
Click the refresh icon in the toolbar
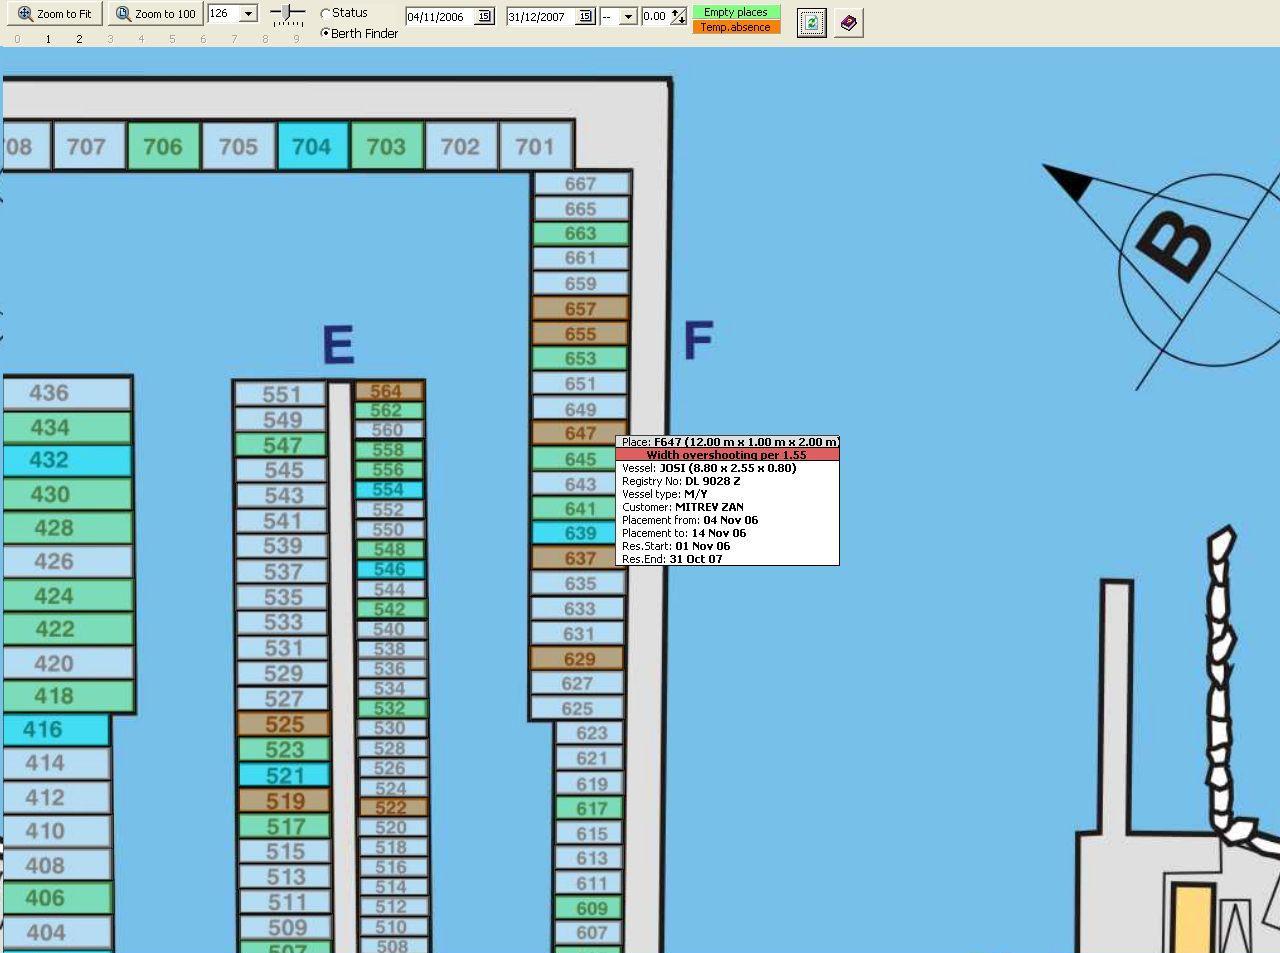811,22
